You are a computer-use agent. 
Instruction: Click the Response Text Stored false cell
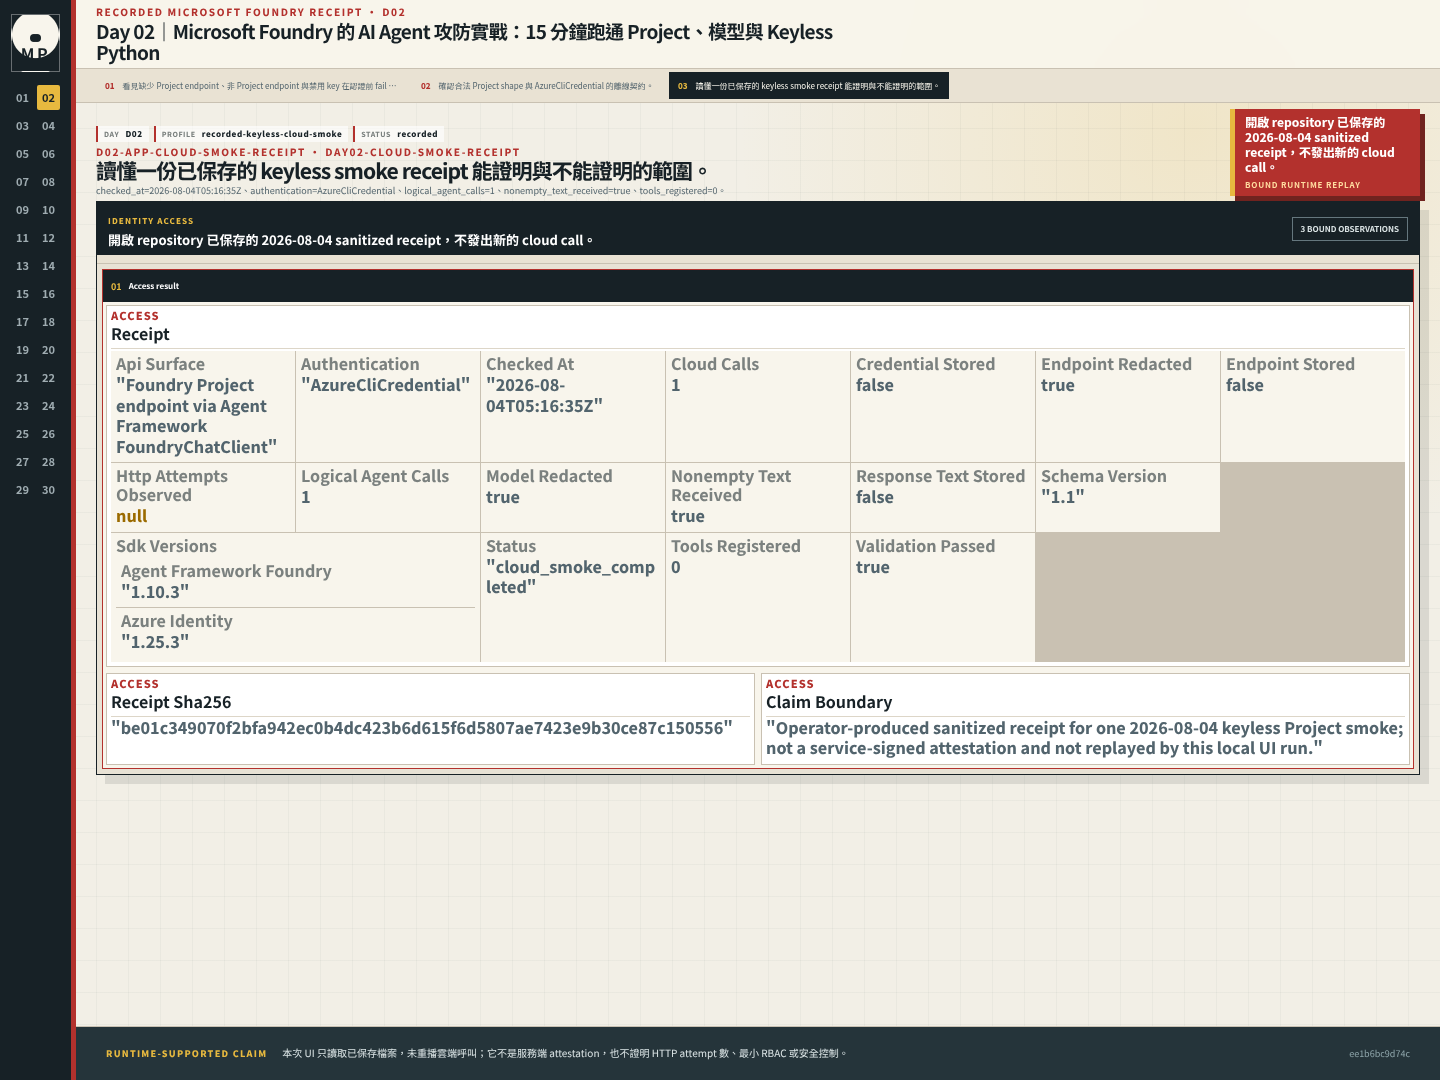pos(943,497)
